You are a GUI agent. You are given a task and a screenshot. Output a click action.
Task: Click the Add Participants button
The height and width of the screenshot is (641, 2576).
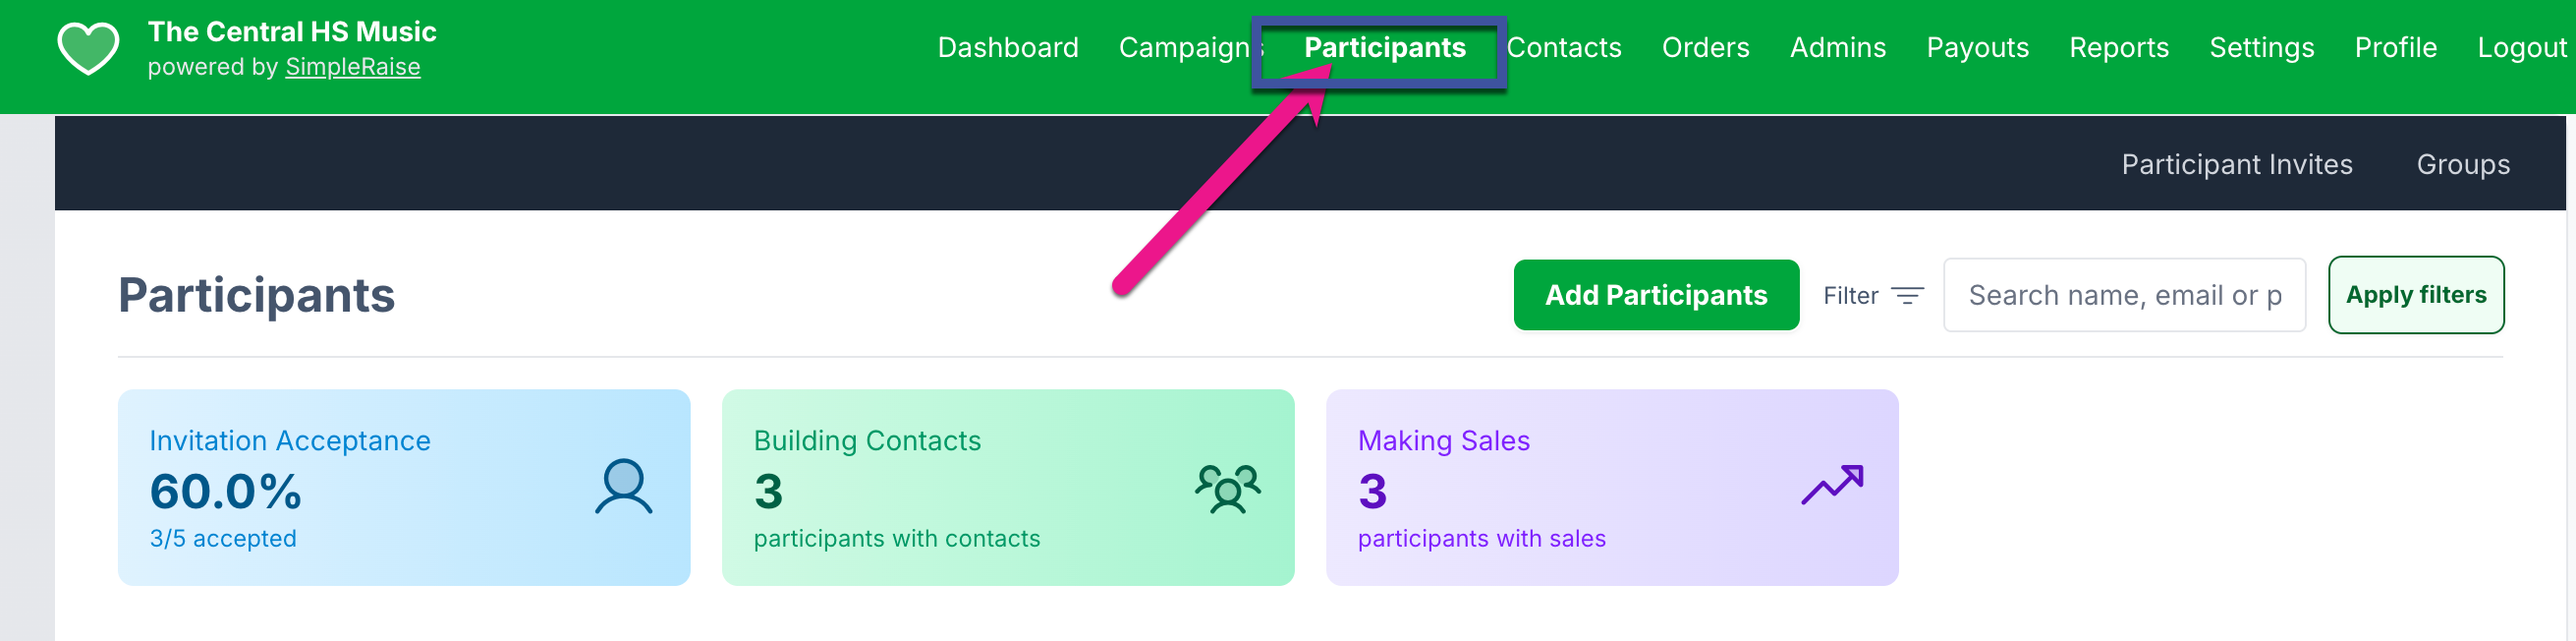click(1655, 295)
